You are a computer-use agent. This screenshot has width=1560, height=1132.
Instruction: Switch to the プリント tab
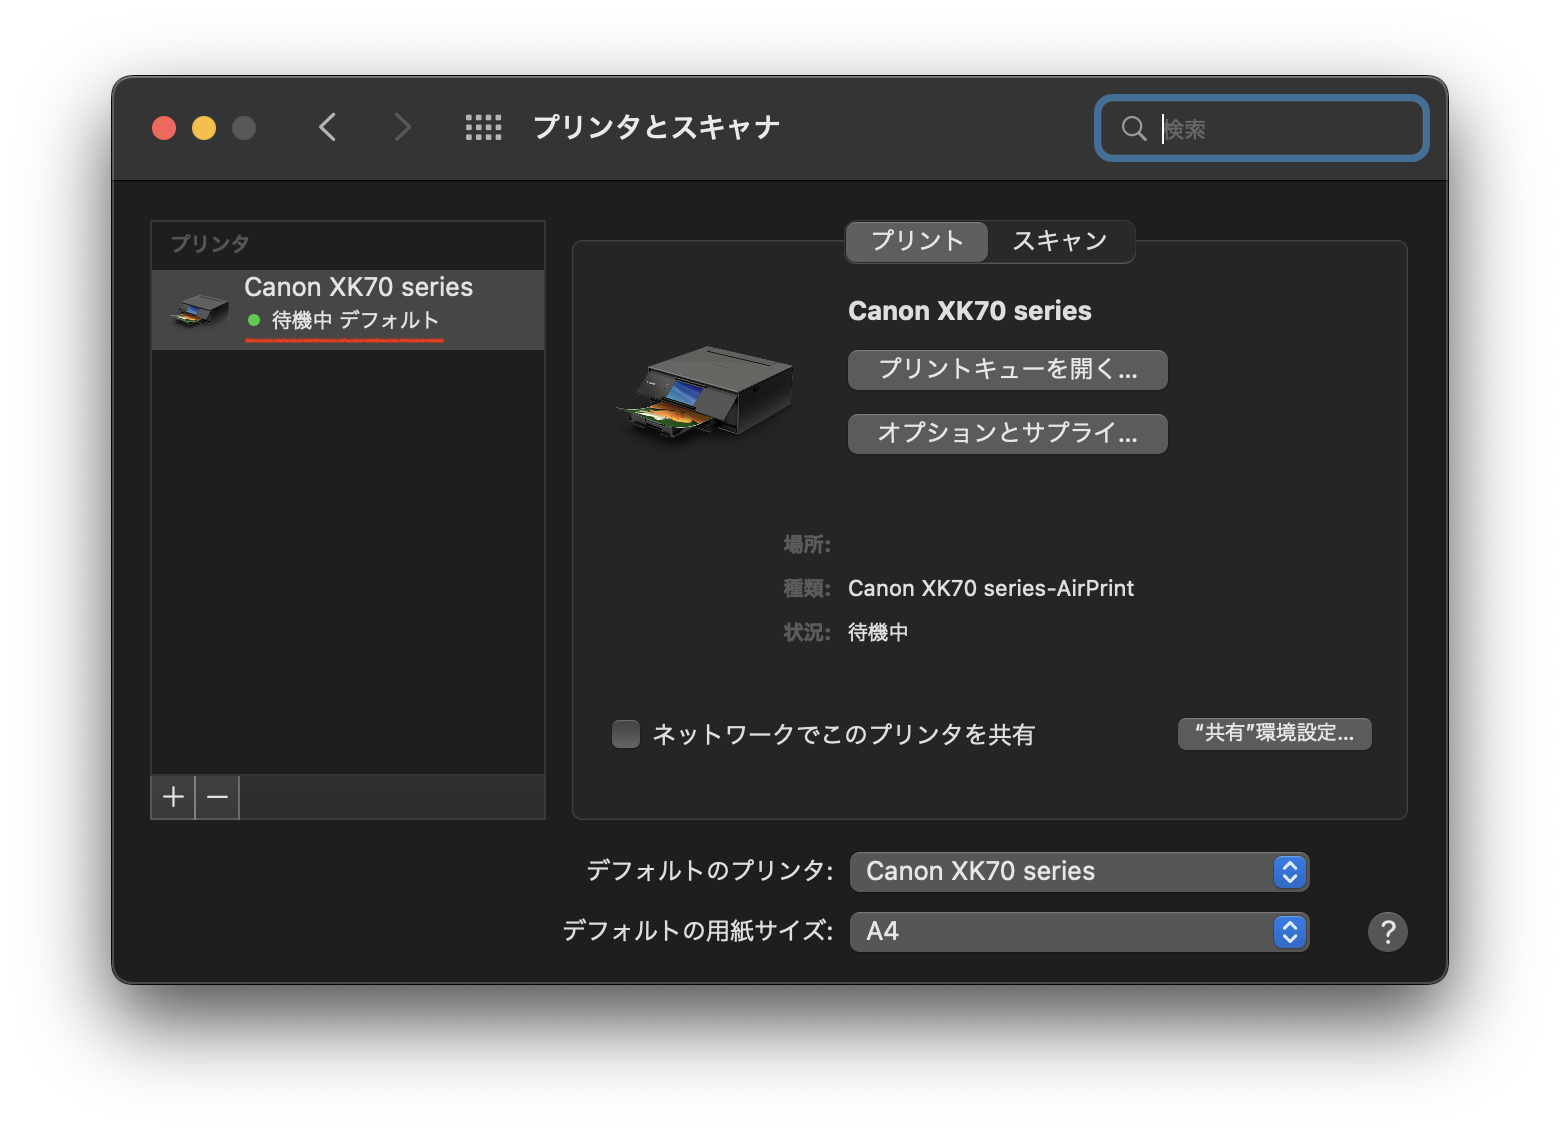point(917,241)
